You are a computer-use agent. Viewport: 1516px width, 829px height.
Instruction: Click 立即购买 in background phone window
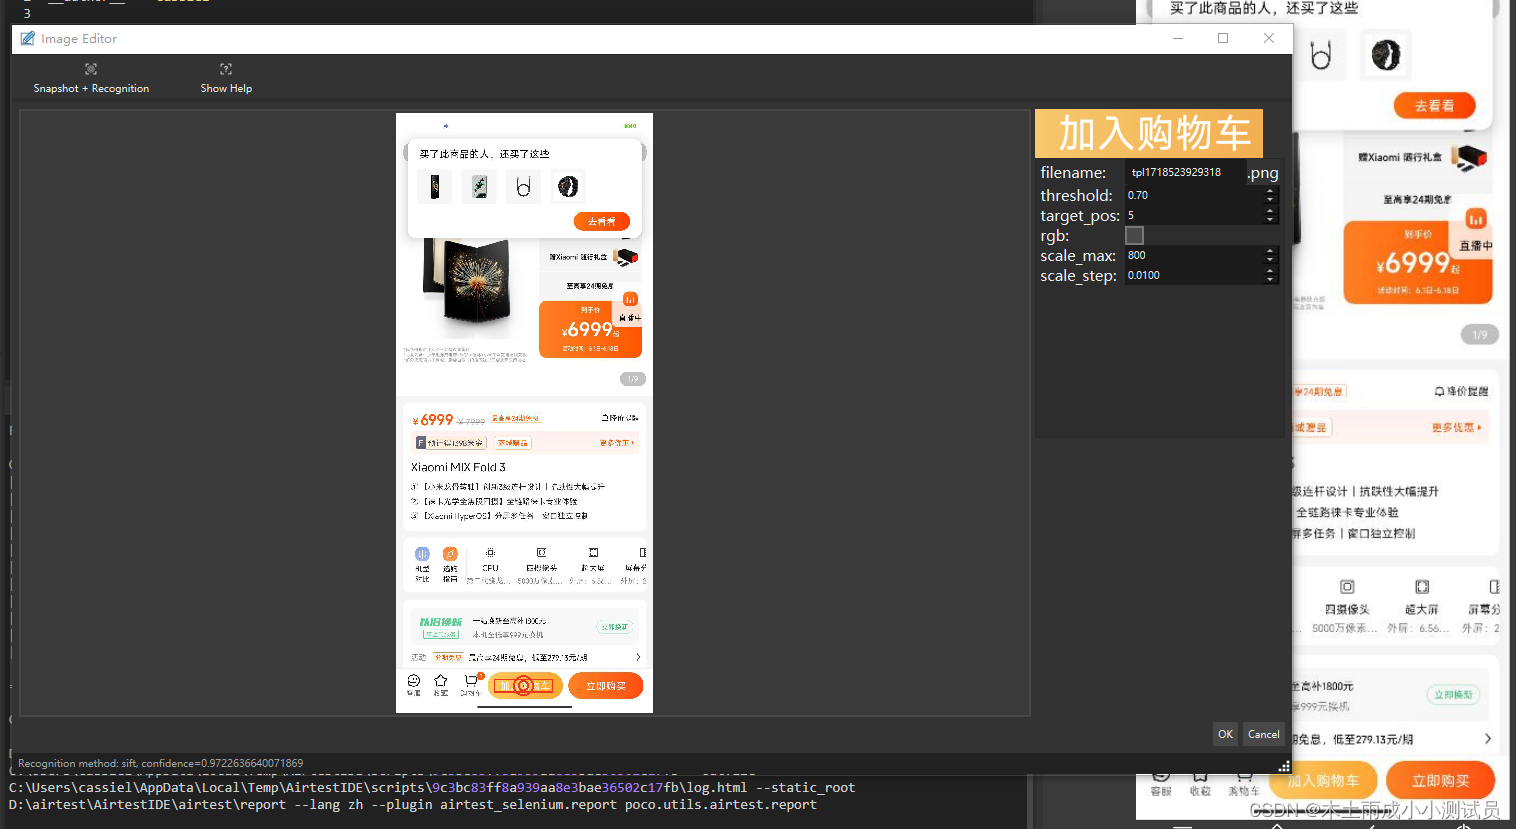[1441, 781]
